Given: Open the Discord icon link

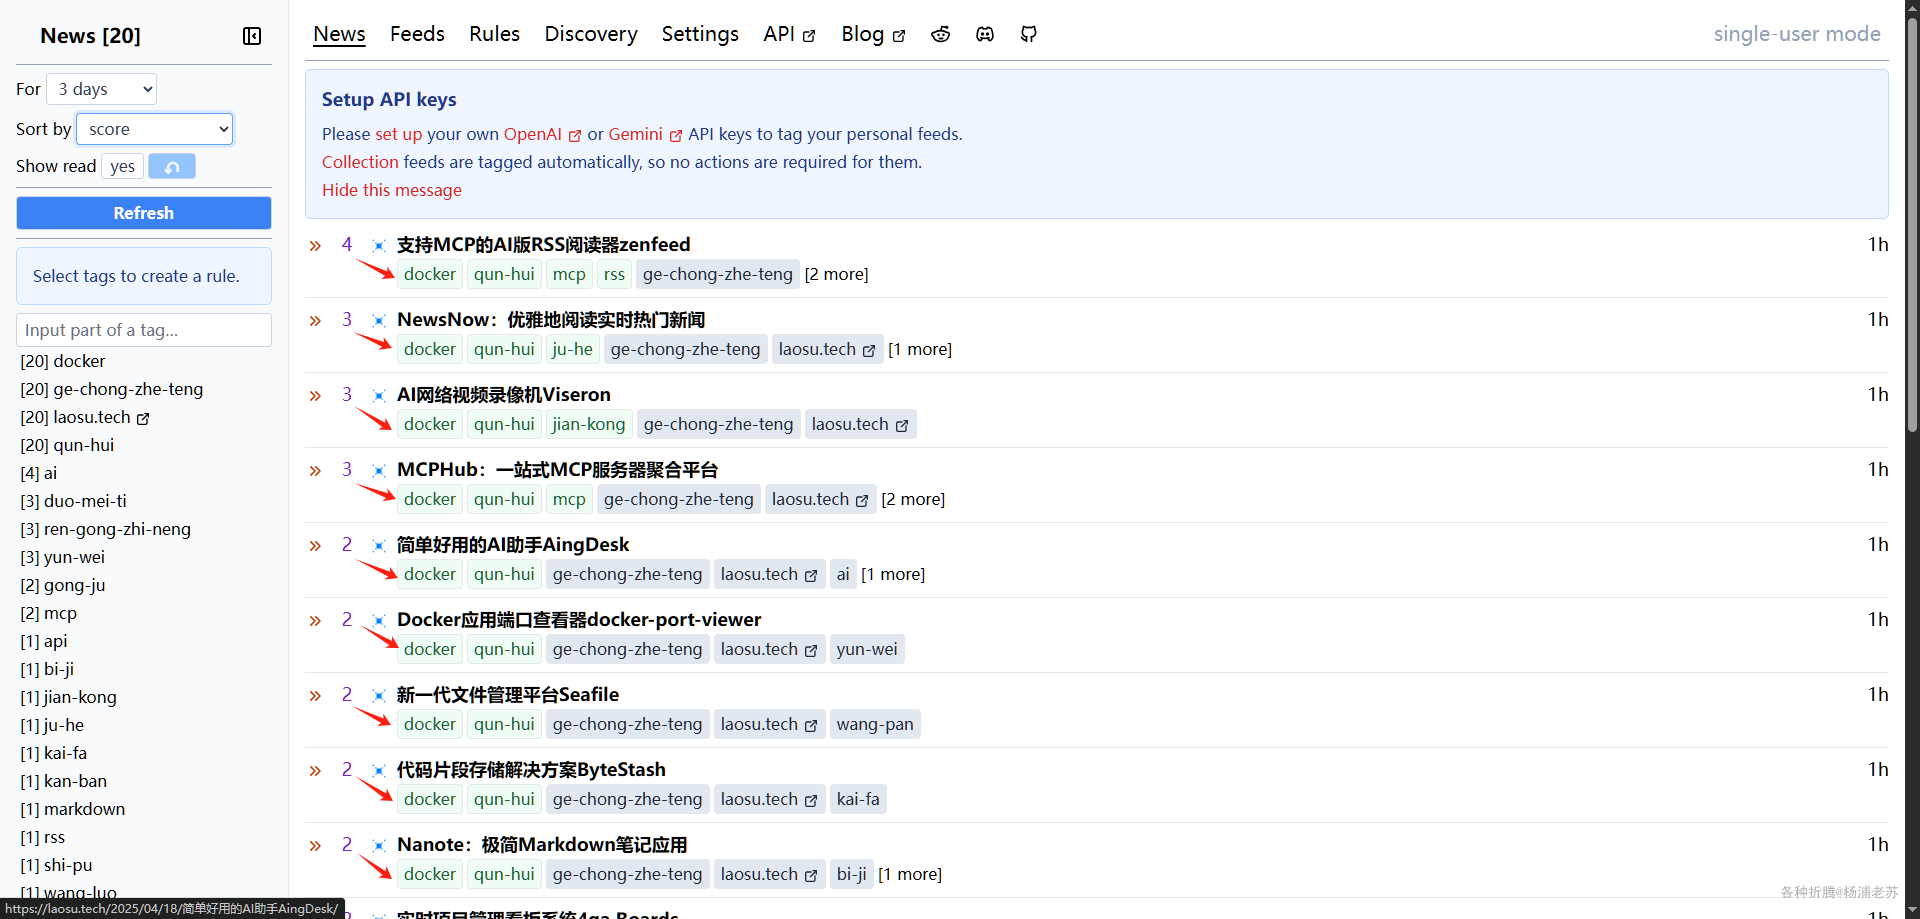Looking at the screenshot, I should click(x=985, y=34).
